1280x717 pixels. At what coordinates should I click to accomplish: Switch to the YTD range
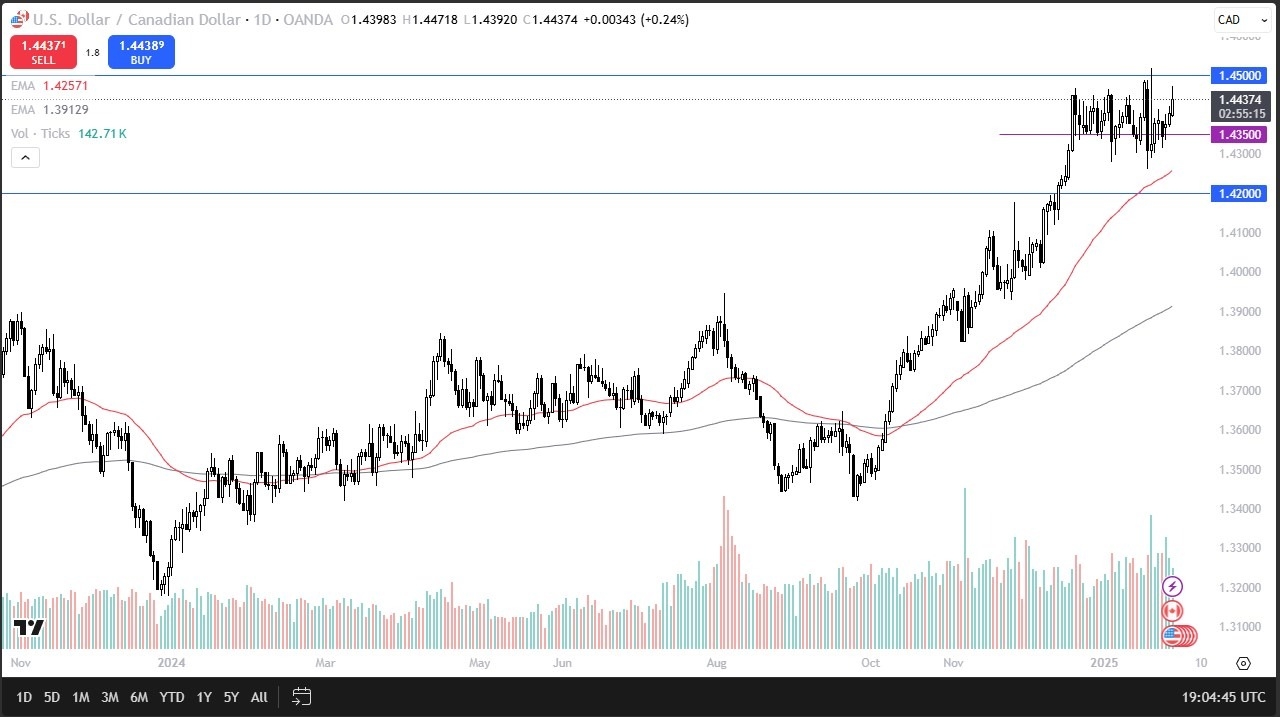click(171, 697)
